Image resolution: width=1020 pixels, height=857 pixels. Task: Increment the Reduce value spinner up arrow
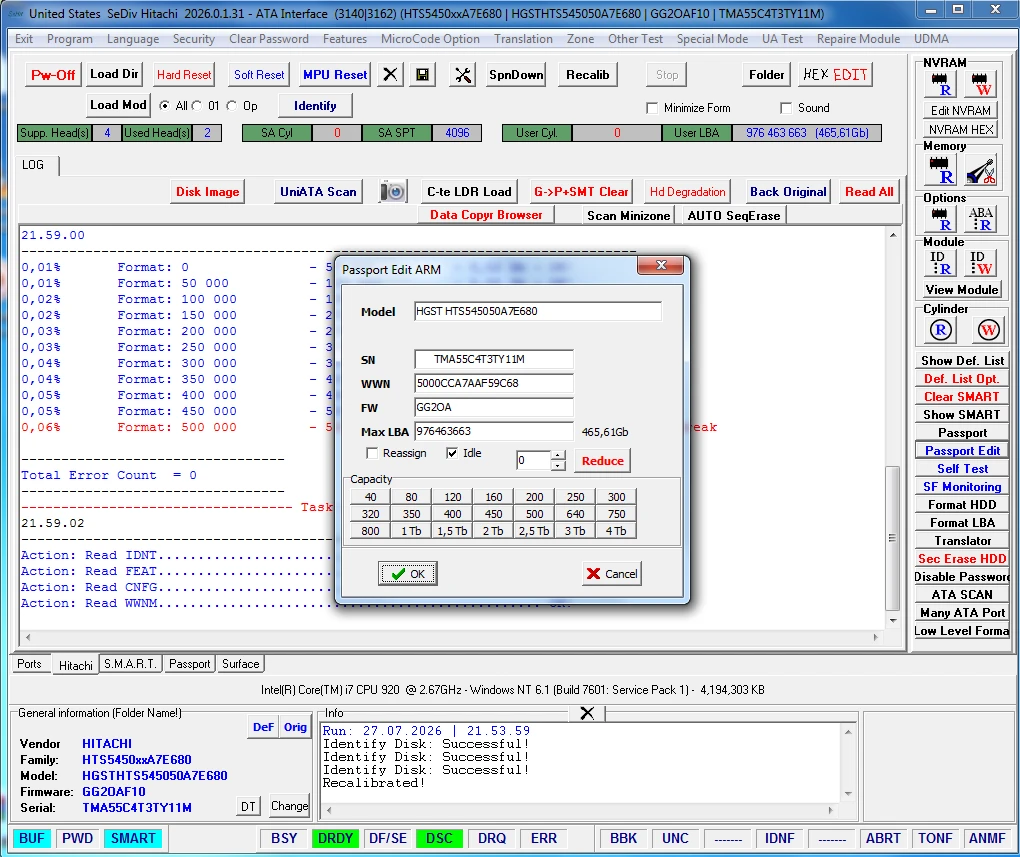point(557,455)
